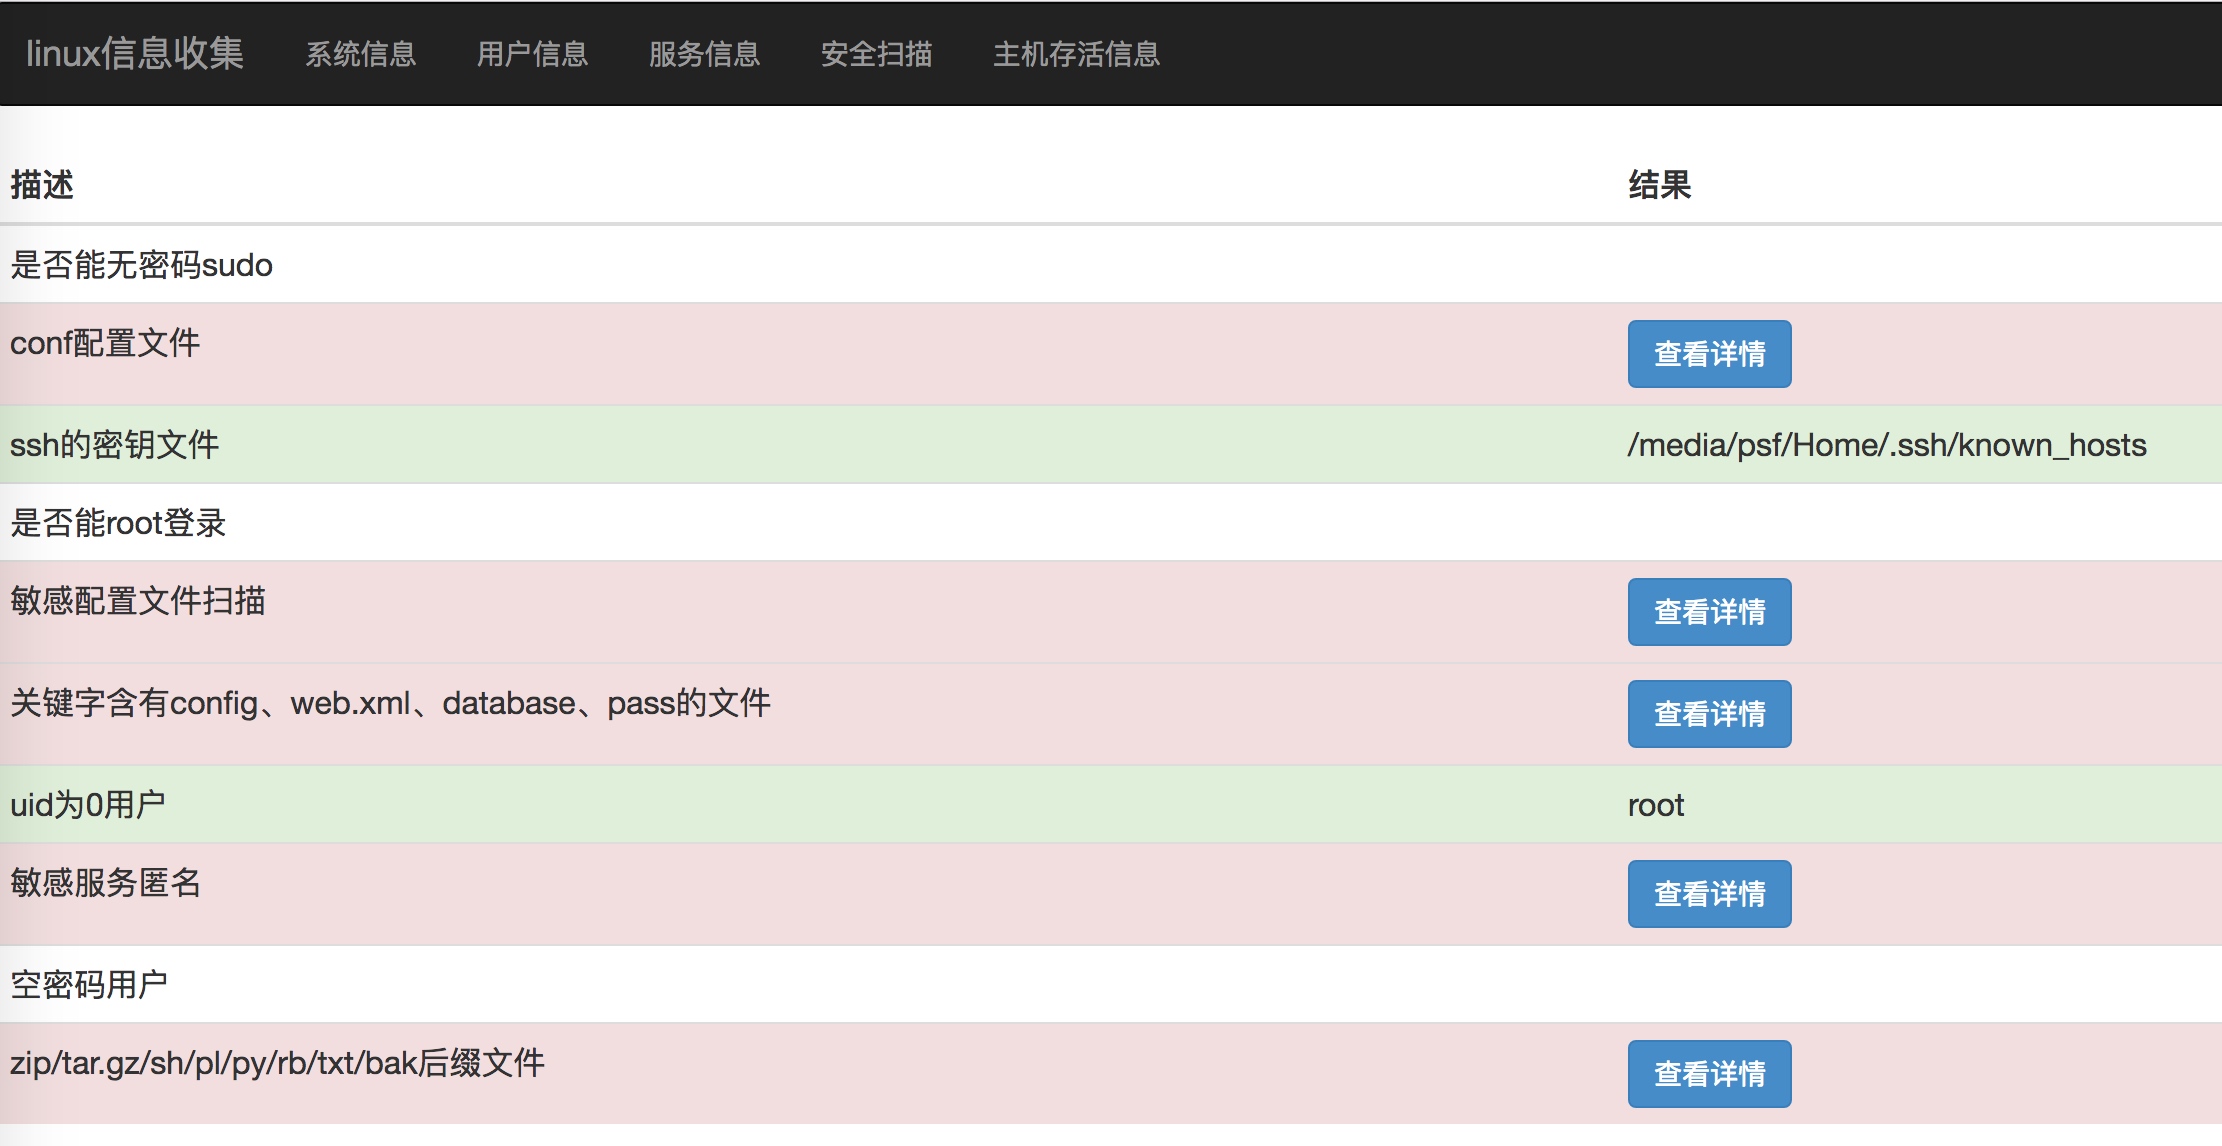The image size is (2222, 1146).
Task: Click the uid为0用户 row label
Action: [88, 805]
